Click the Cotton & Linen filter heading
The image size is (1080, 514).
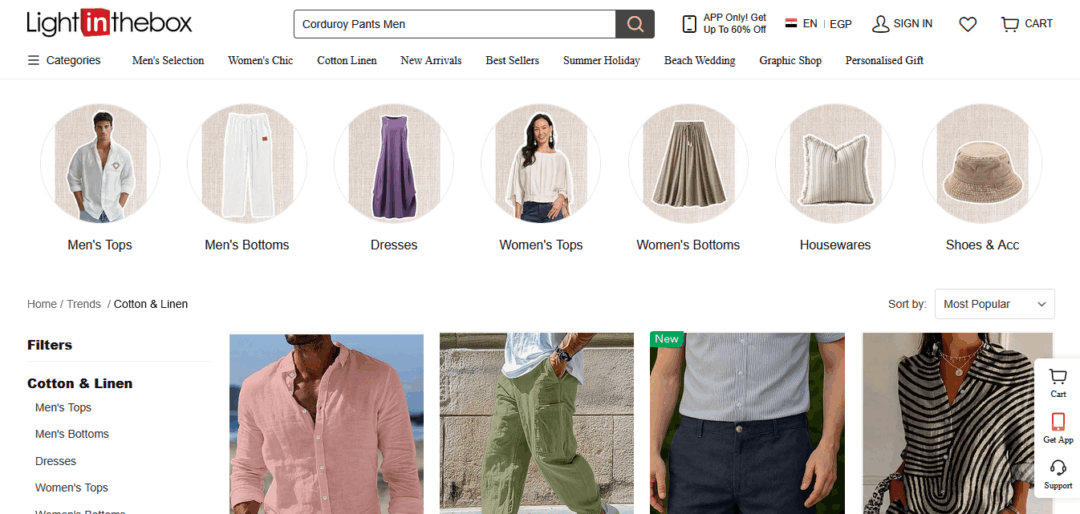click(80, 383)
